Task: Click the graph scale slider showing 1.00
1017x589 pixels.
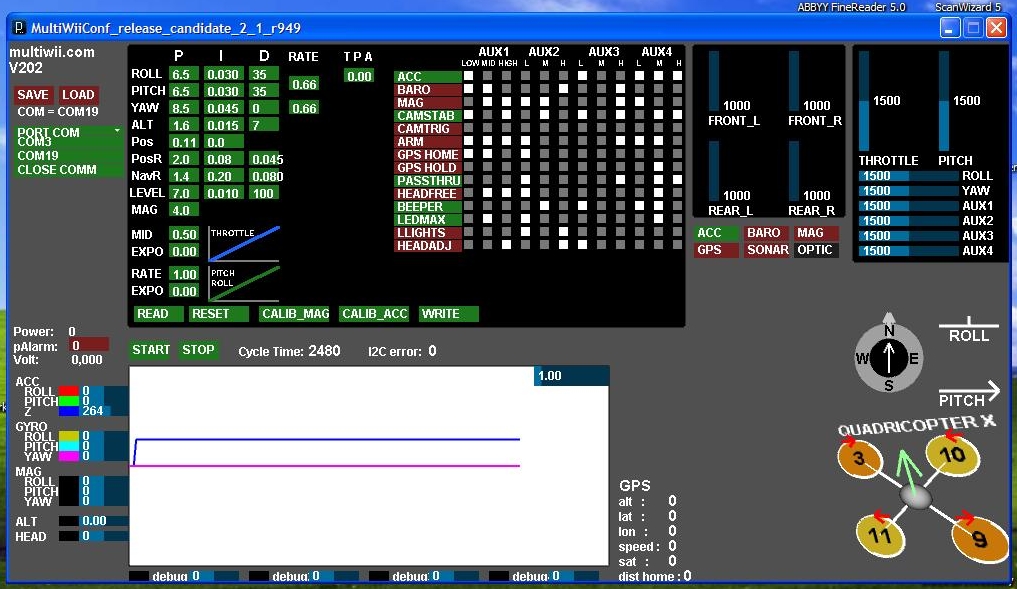Action: (571, 376)
